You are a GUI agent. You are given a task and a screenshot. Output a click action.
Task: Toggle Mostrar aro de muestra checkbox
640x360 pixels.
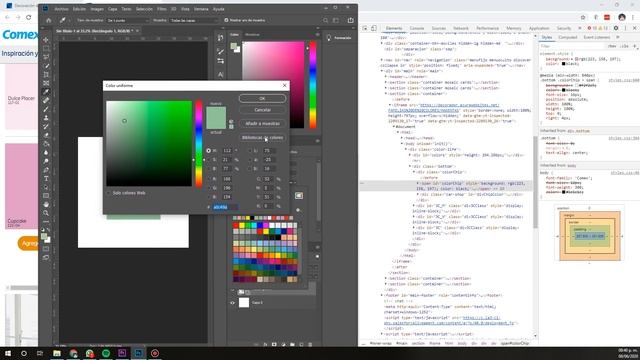[227, 20]
